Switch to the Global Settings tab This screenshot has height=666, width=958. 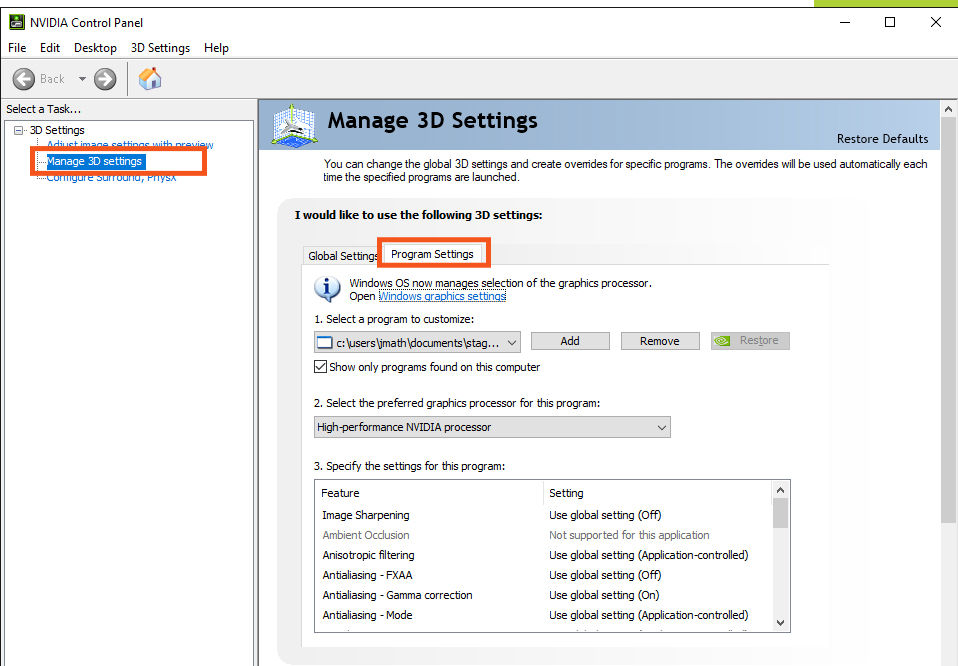pos(342,256)
